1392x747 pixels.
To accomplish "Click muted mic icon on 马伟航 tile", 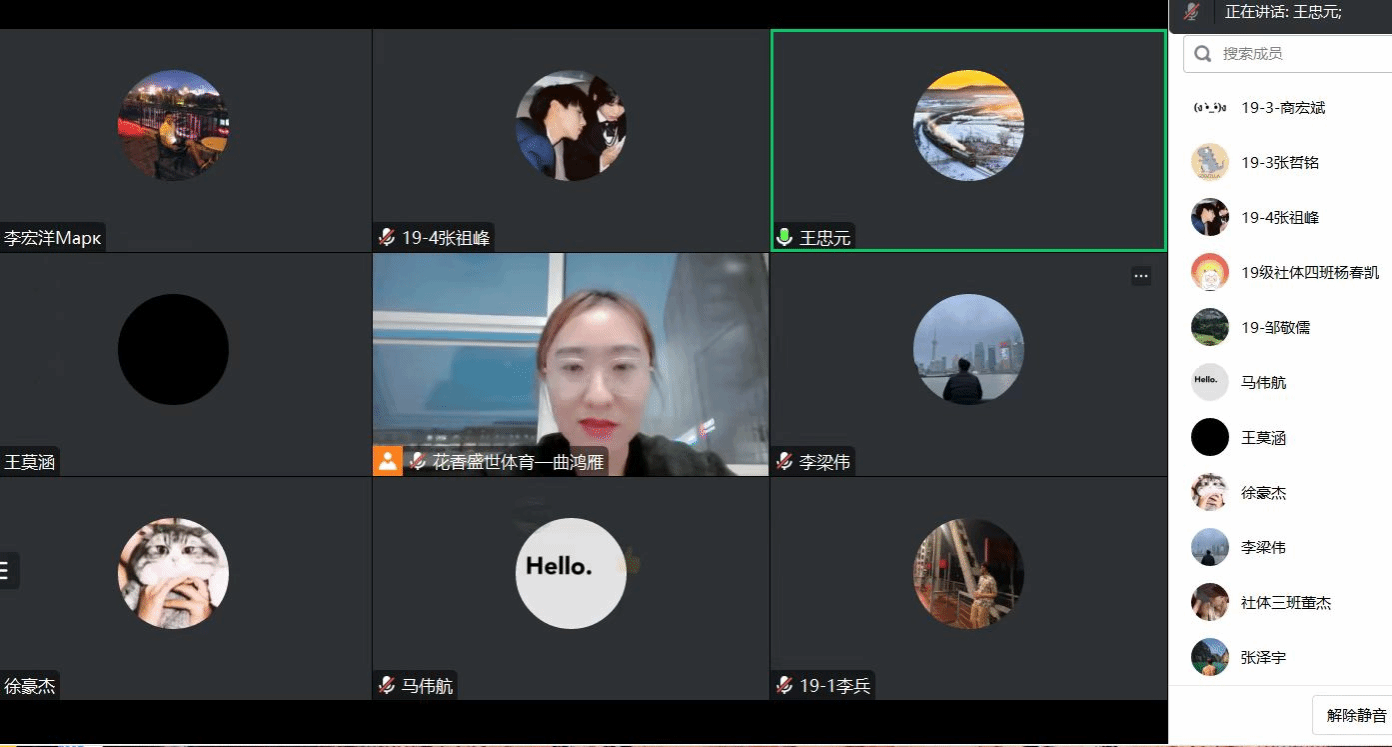I will (x=387, y=686).
